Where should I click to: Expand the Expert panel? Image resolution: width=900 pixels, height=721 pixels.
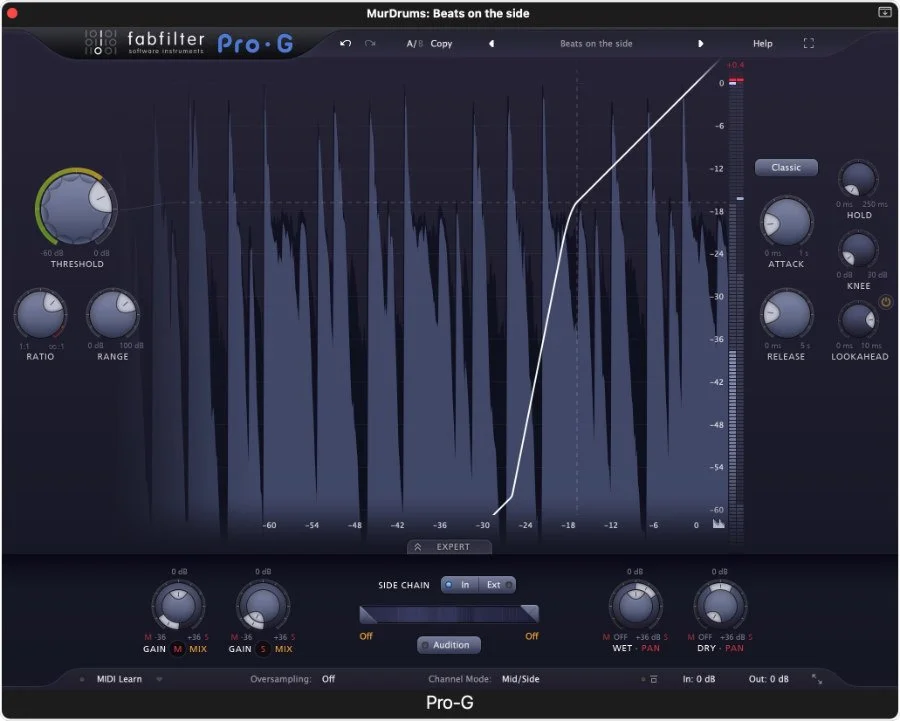pos(449,547)
